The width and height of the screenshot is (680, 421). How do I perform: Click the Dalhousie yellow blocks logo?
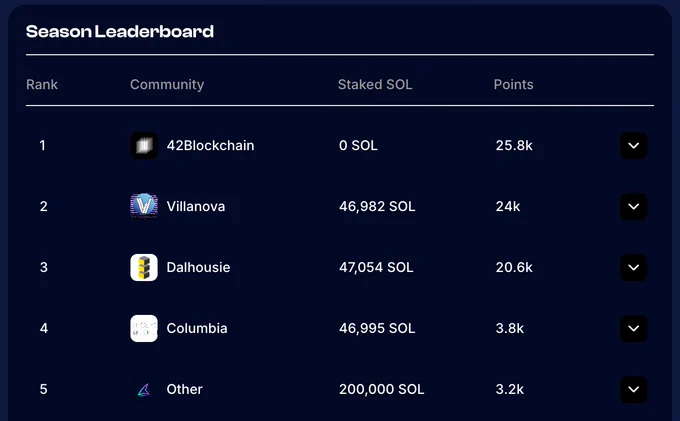(x=144, y=268)
